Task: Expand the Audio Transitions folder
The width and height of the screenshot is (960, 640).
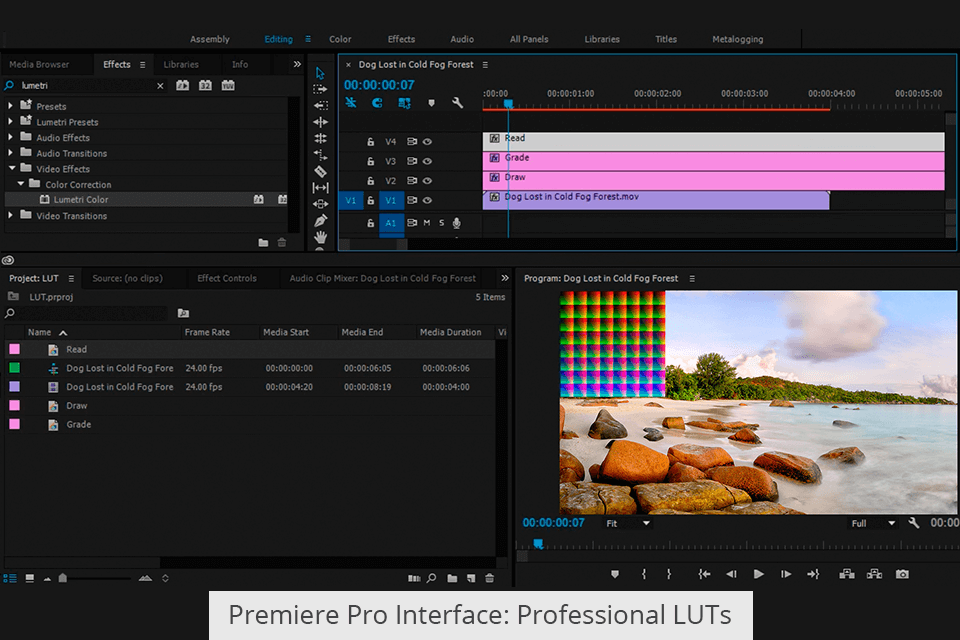Action: coord(10,152)
